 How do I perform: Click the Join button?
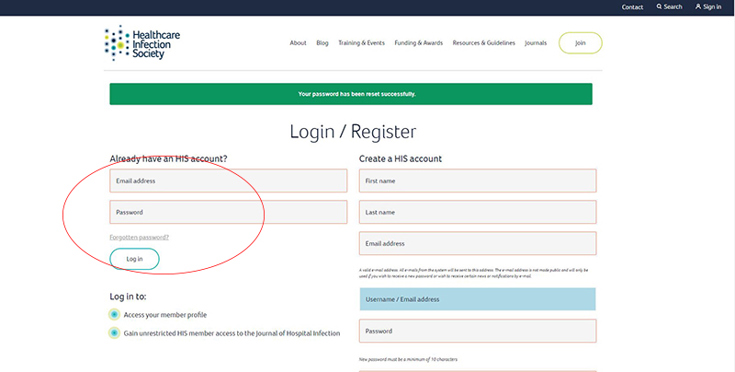(580, 43)
